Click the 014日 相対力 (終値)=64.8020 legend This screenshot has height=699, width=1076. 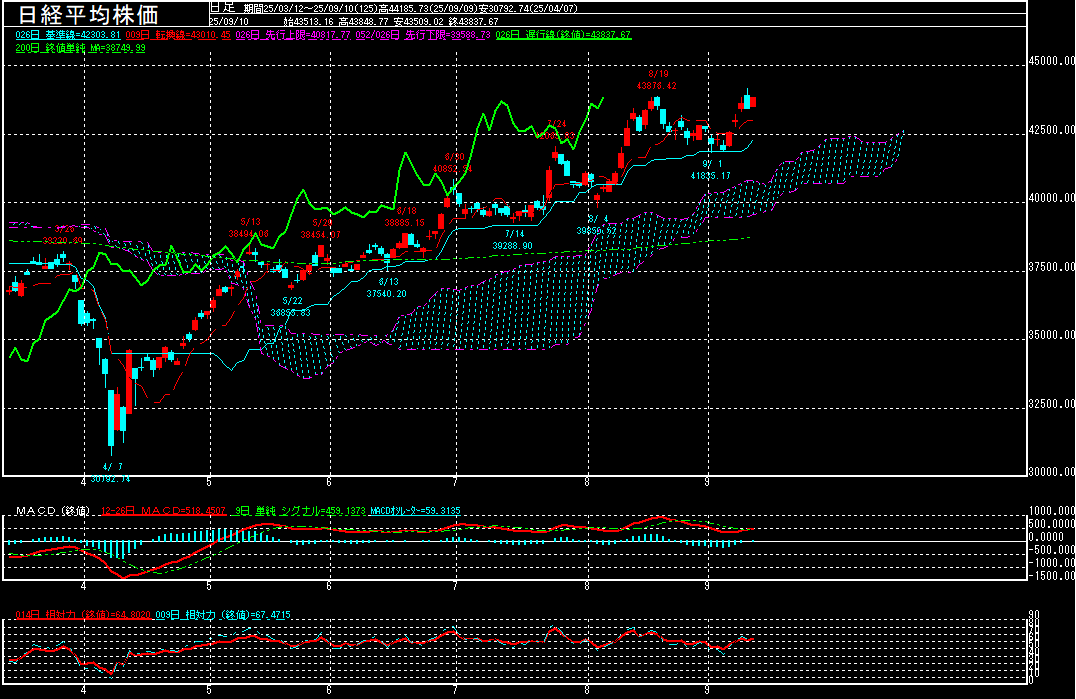point(82,615)
